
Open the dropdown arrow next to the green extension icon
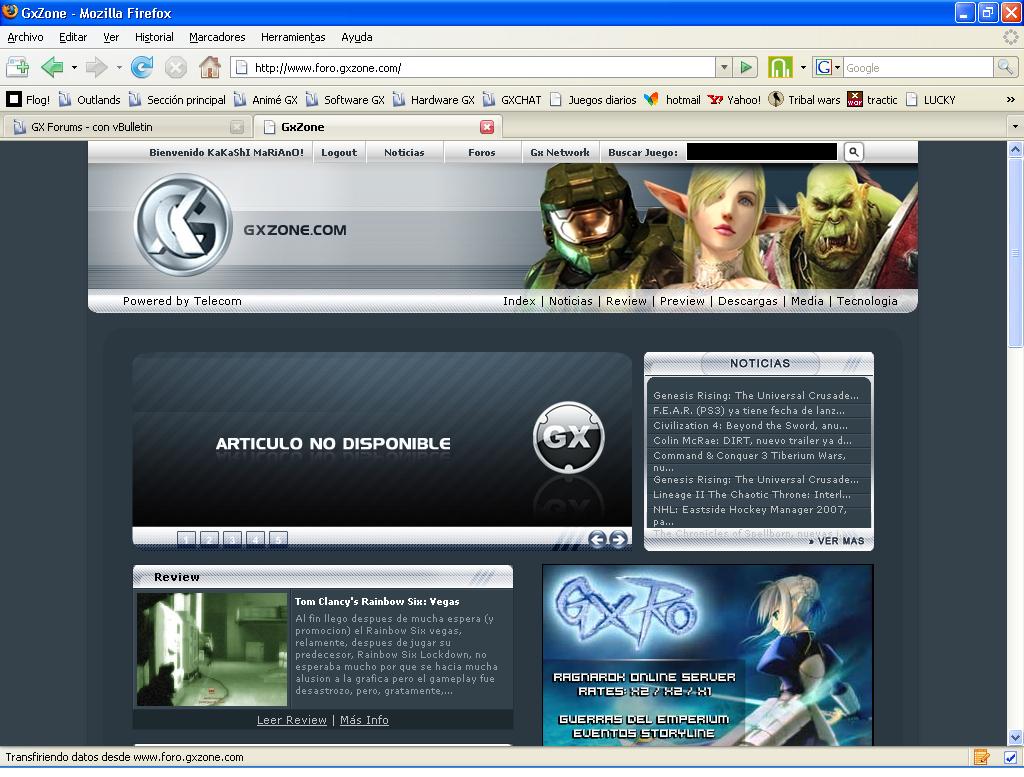coord(803,67)
